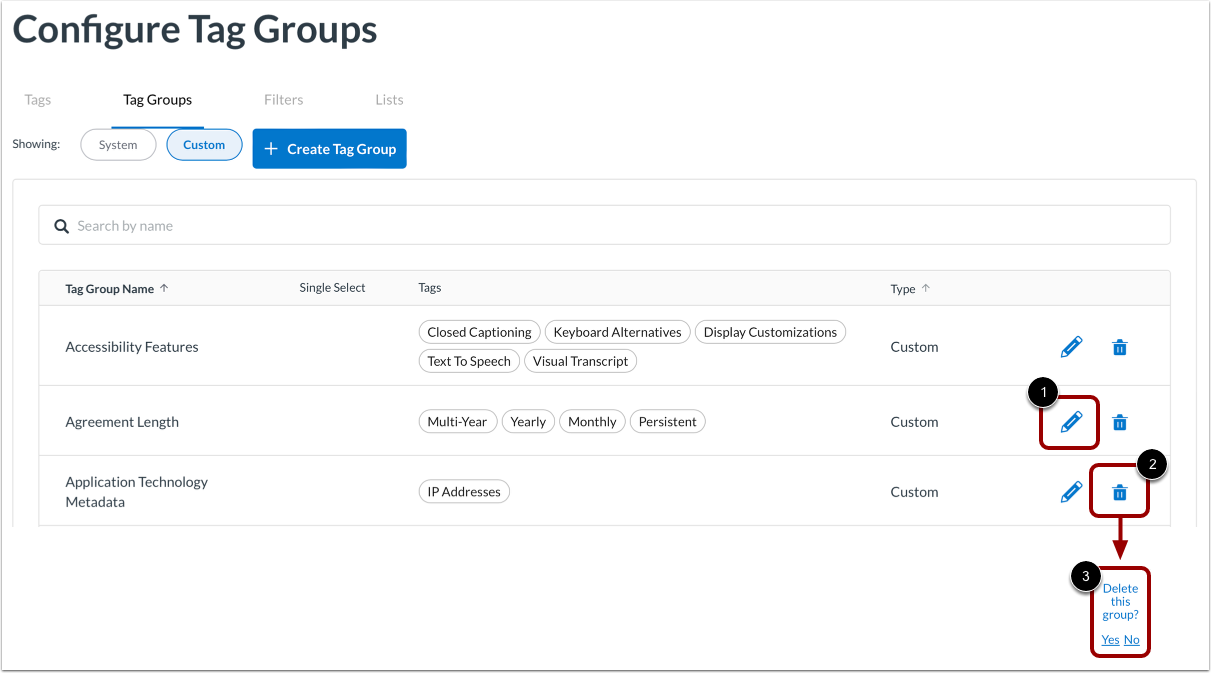Cancel deletion by clicking No
Screen dimensions: 1211x673
[1131, 639]
